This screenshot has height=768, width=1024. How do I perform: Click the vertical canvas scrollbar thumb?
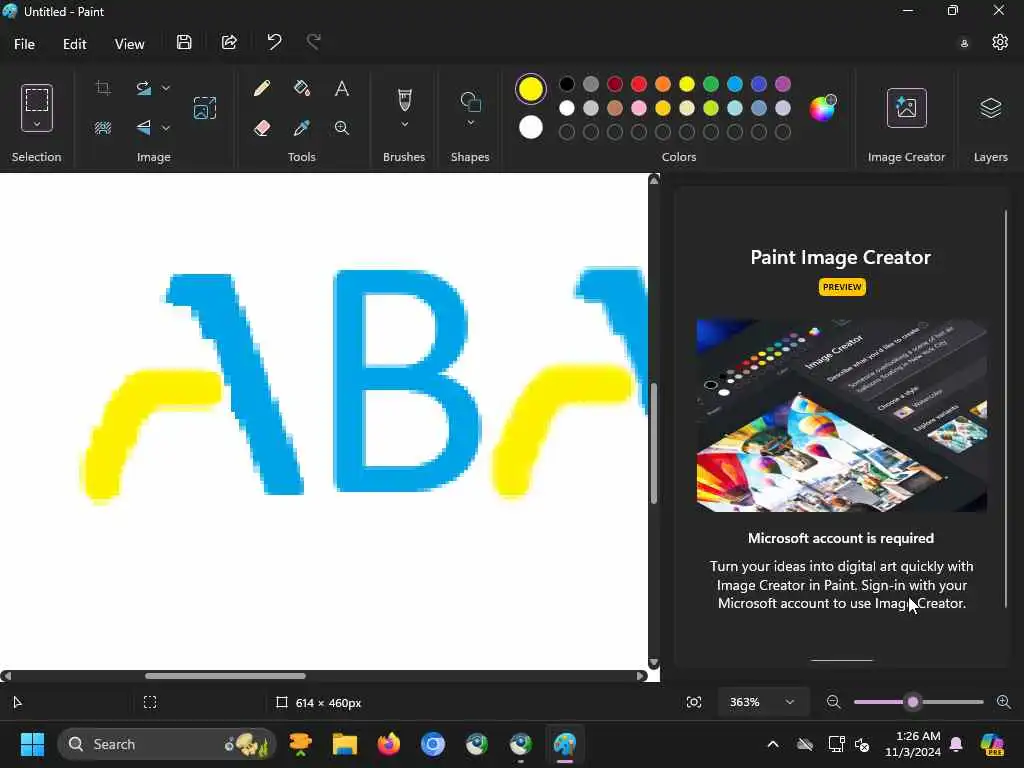pos(654,443)
